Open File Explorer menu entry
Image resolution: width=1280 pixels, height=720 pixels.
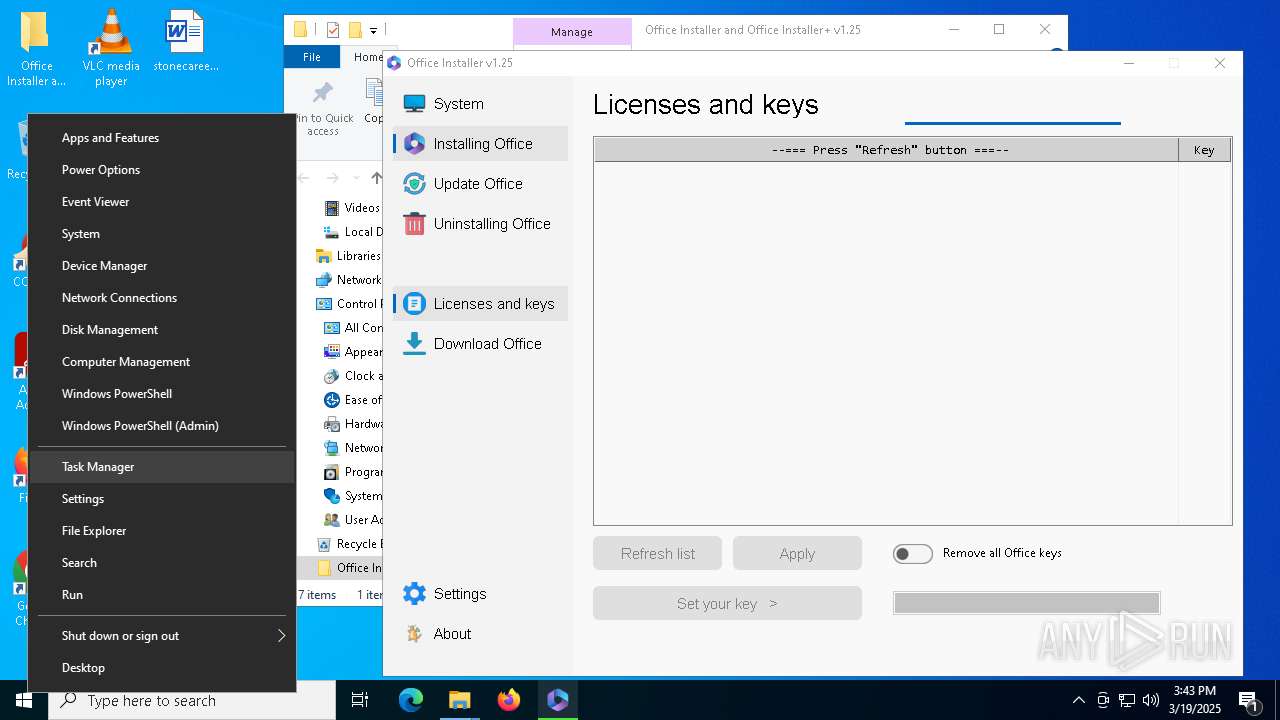(162, 531)
